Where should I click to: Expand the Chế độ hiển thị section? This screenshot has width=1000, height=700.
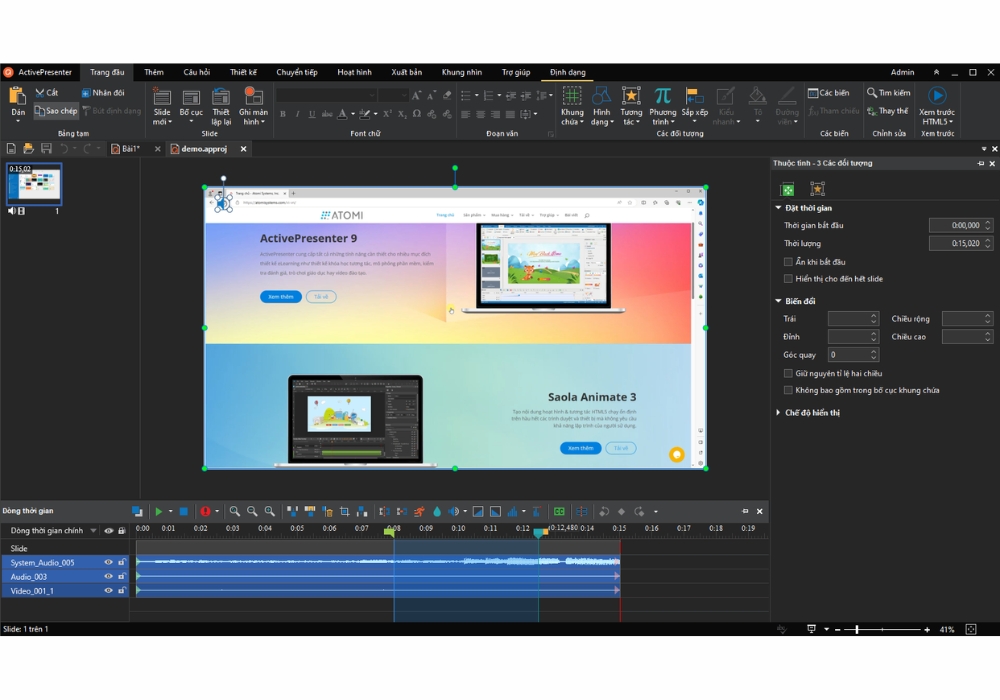click(778, 412)
